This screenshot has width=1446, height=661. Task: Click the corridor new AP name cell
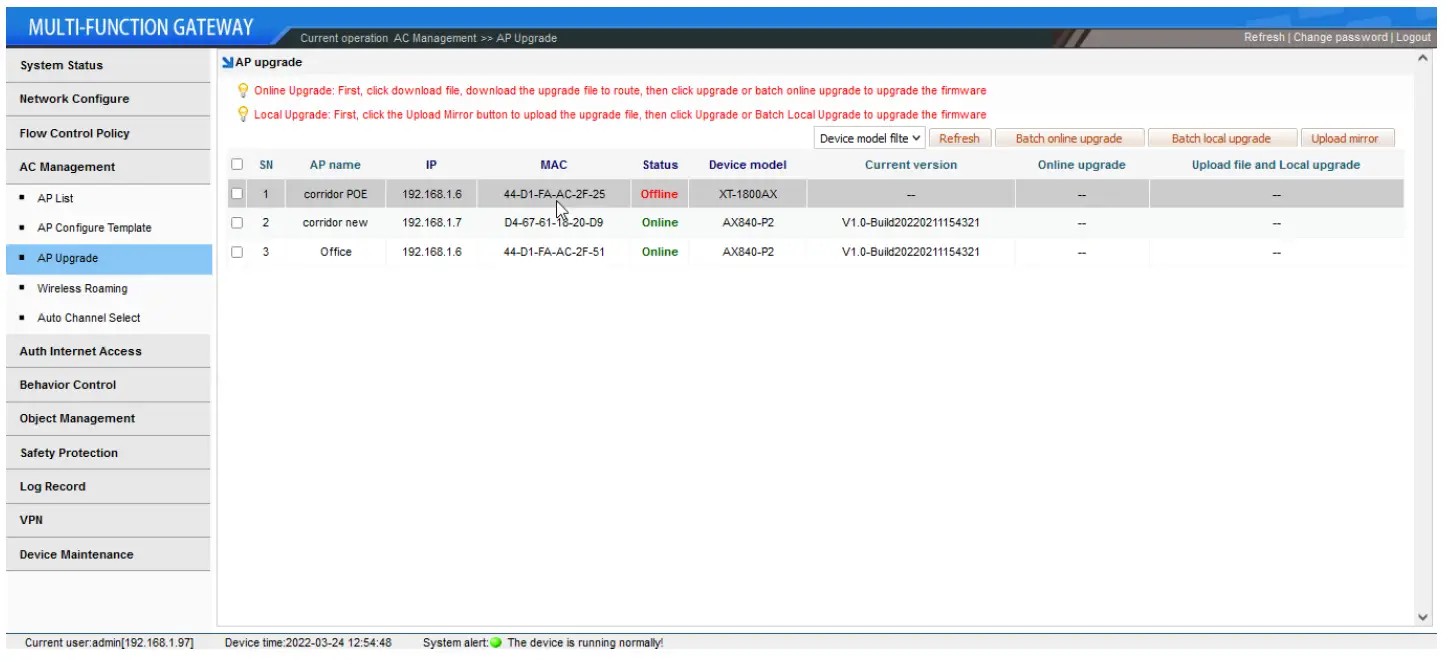(336, 222)
